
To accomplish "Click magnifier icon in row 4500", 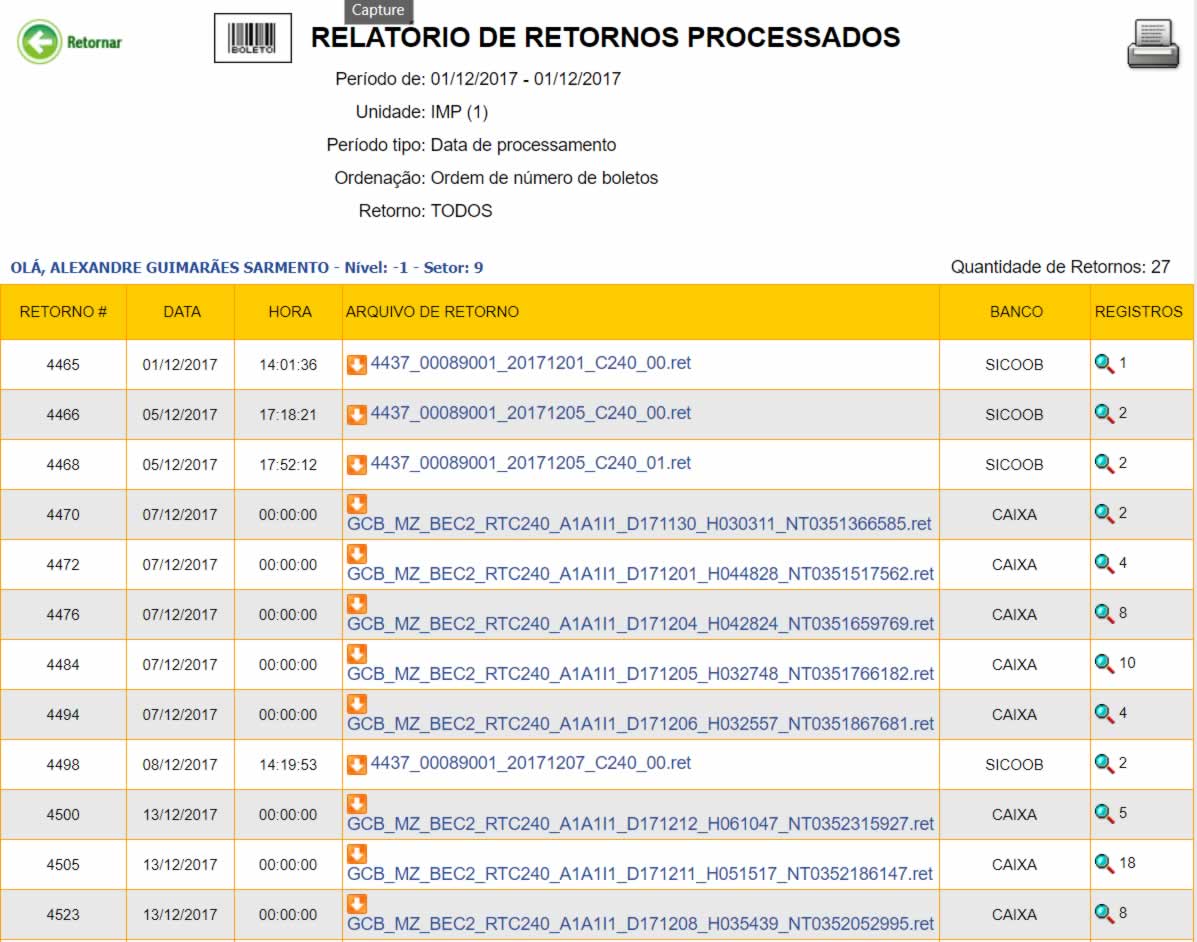I will pyautogui.click(x=1104, y=814).
